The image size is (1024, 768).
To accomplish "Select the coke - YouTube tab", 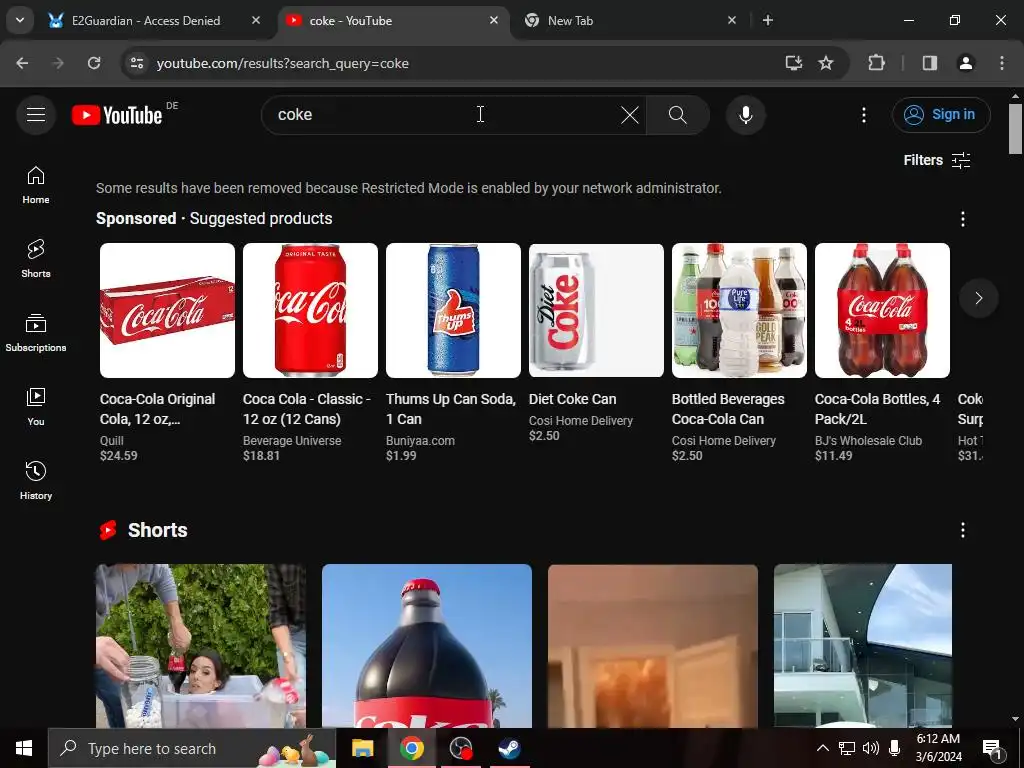I will pyautogui.click(x=394, y=21).
